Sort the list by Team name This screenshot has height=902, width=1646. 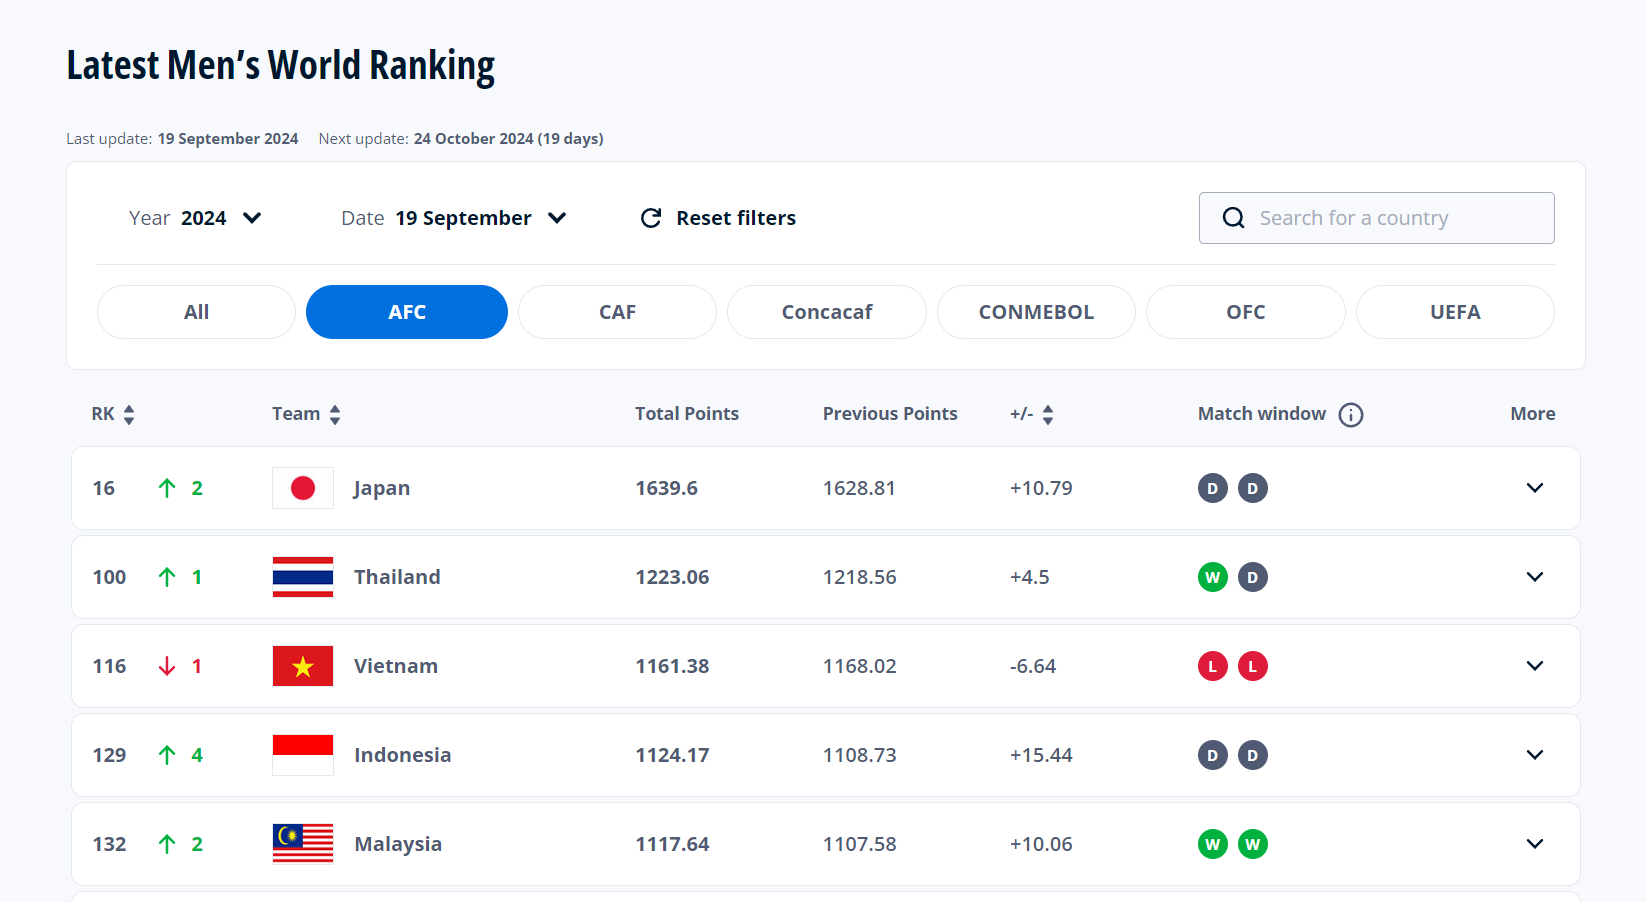[x=335, y=415]
